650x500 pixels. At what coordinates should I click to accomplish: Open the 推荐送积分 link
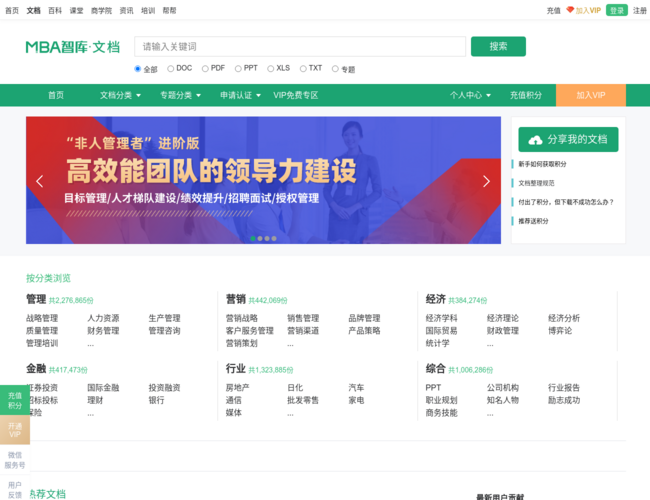point(533,221)
